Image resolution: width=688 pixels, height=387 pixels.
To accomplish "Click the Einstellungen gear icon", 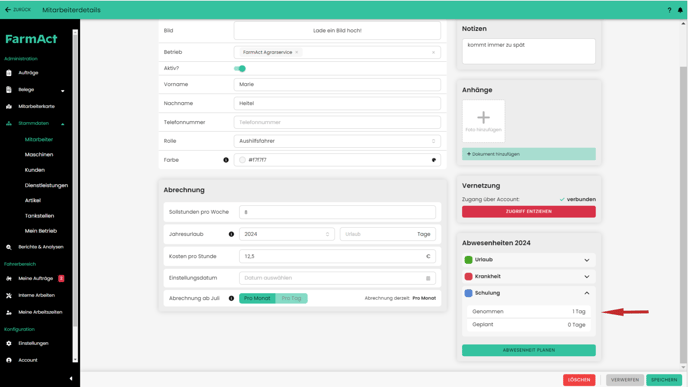I will pyautogui.click(x=9, y=344).
